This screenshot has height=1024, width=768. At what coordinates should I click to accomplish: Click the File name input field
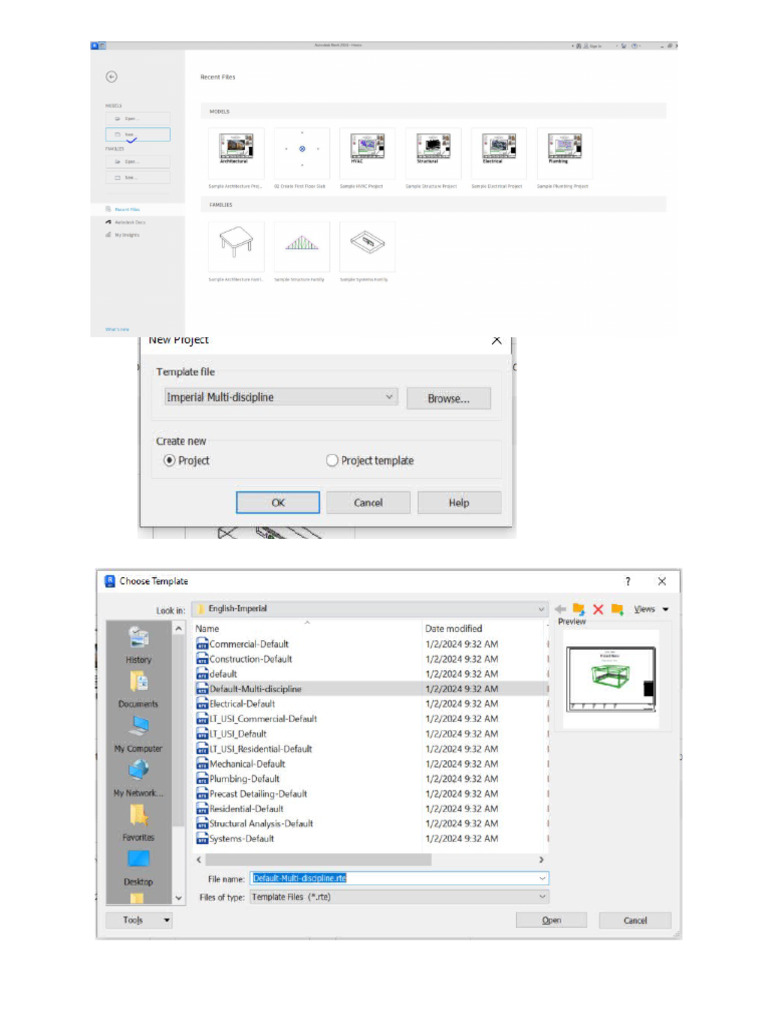399,878
